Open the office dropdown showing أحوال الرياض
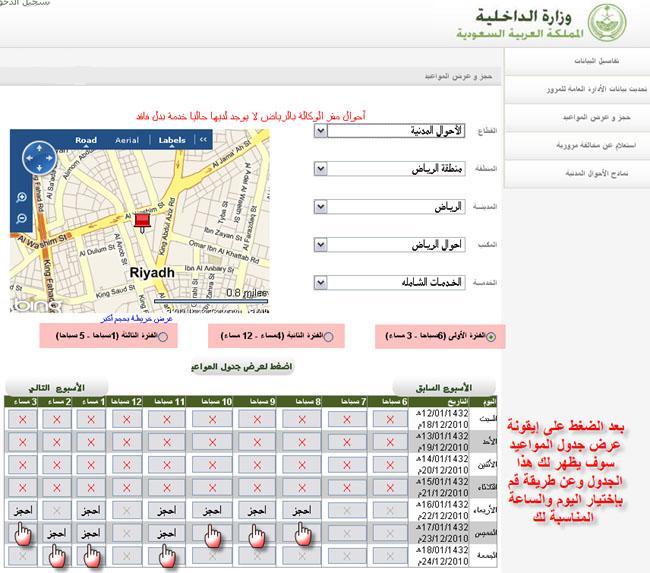Screen dimensions: 650x573 tap(390, 245)
